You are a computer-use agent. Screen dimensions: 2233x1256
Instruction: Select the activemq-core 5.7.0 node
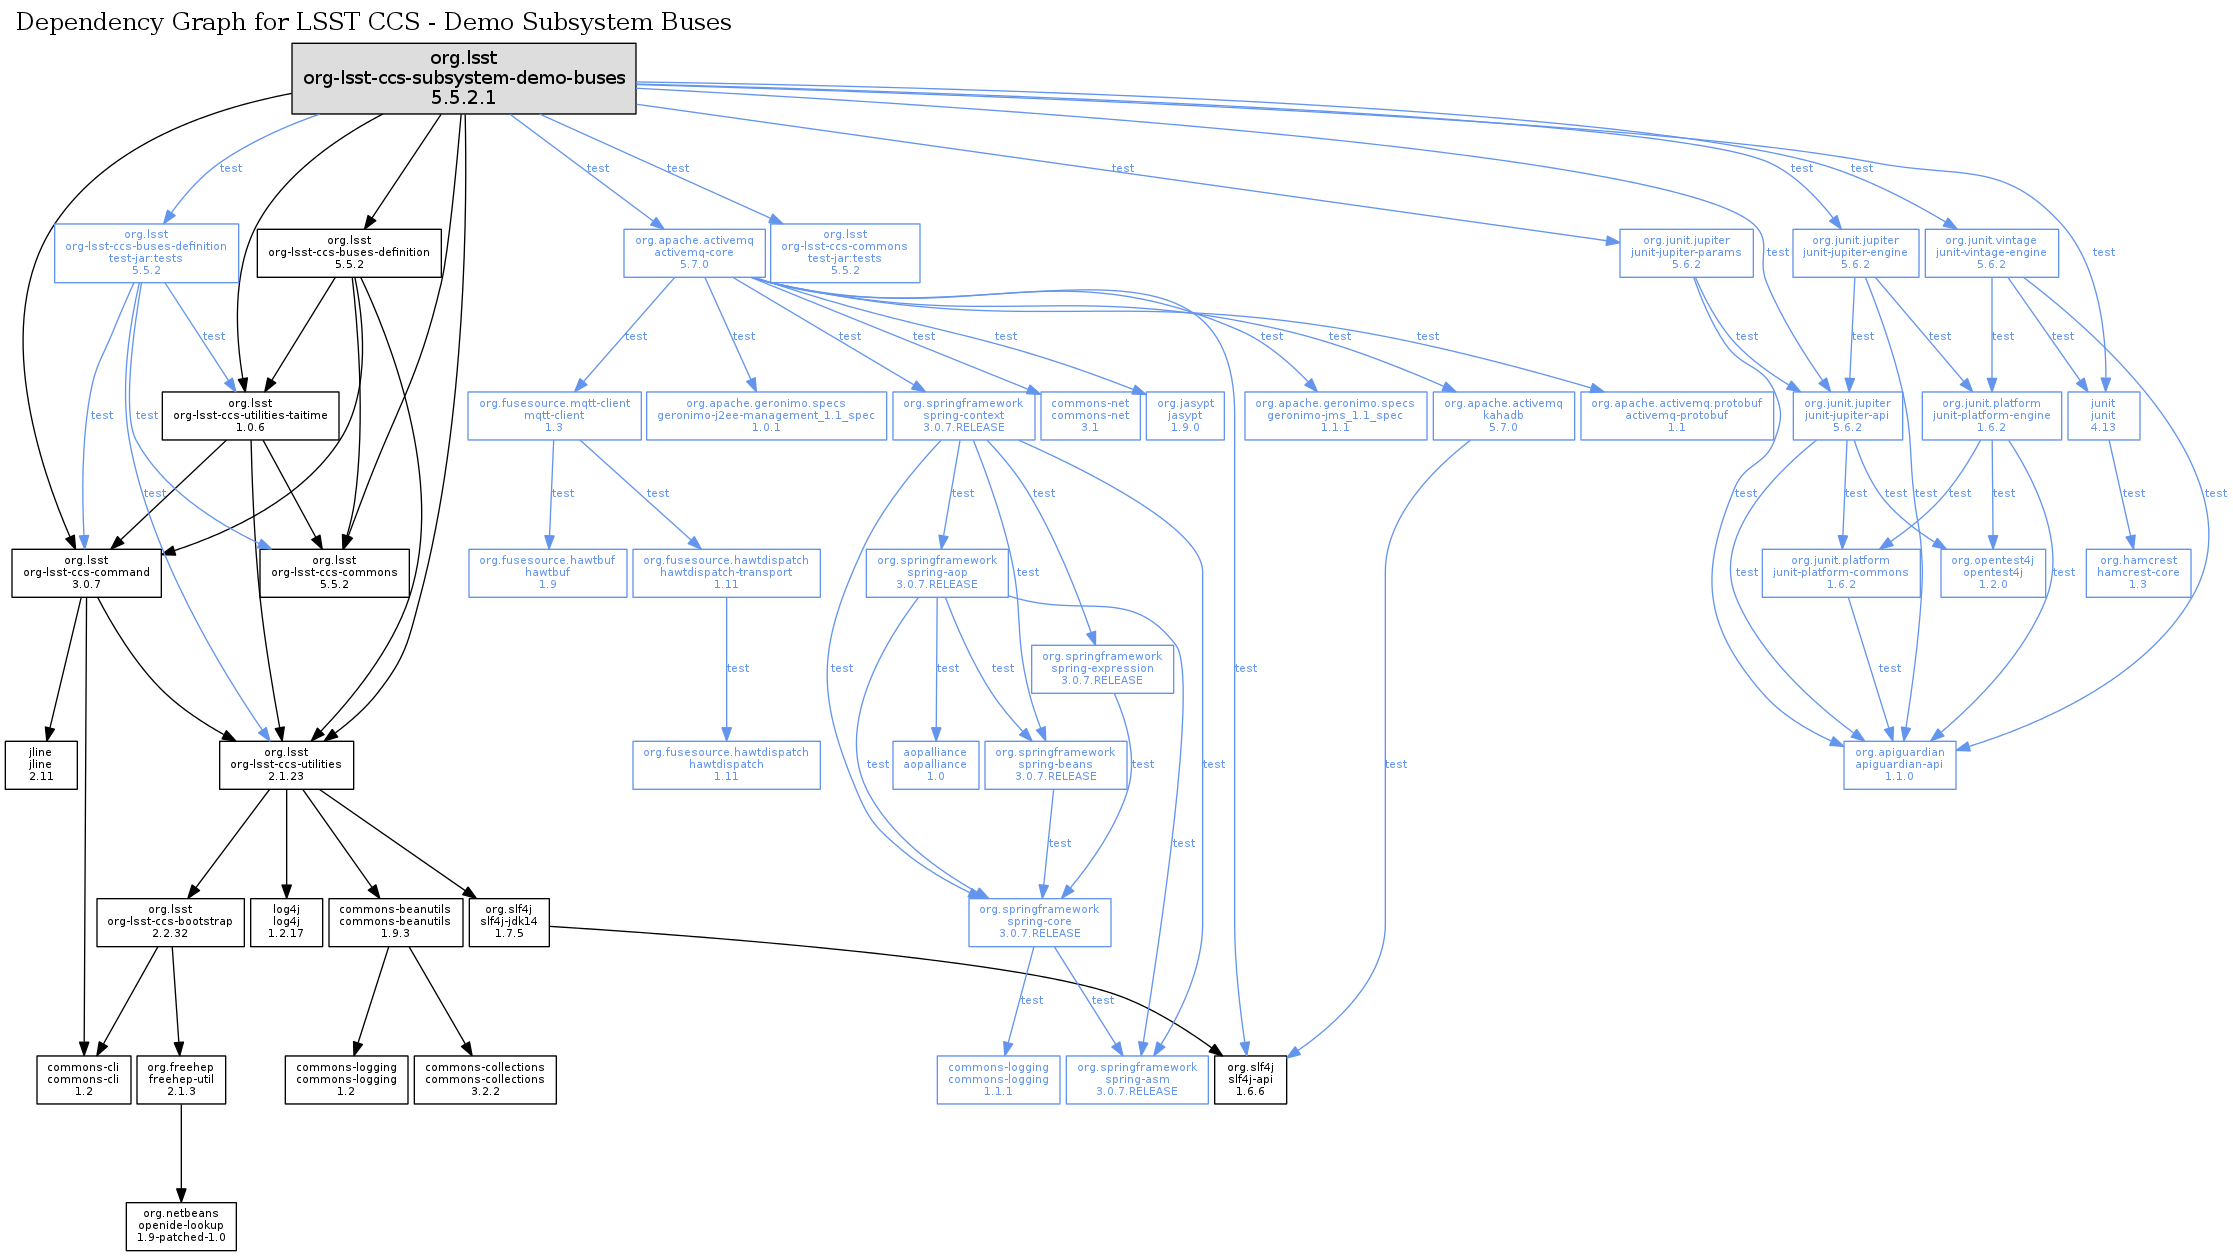(694, 253)
